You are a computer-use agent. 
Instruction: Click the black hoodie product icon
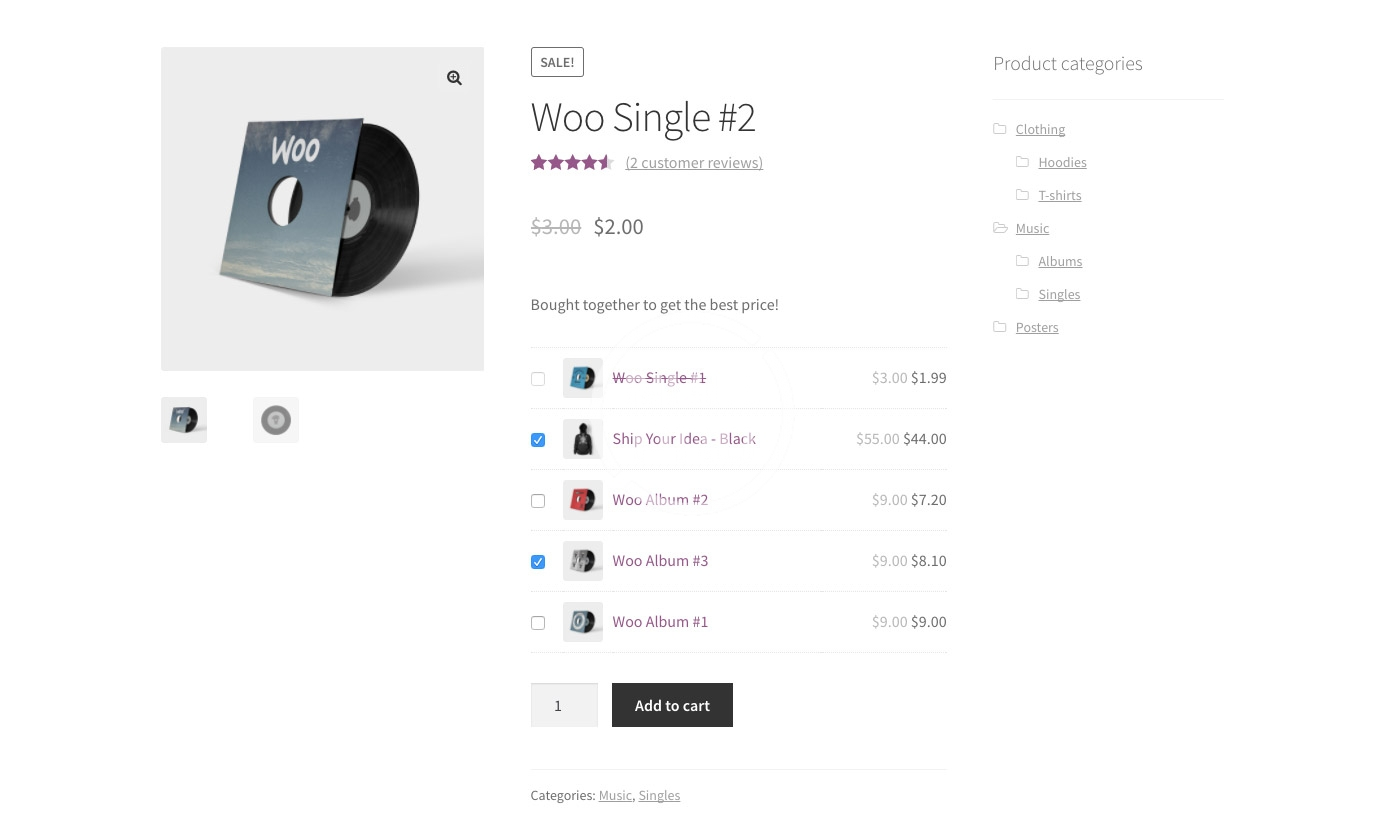tap(582, 439)
